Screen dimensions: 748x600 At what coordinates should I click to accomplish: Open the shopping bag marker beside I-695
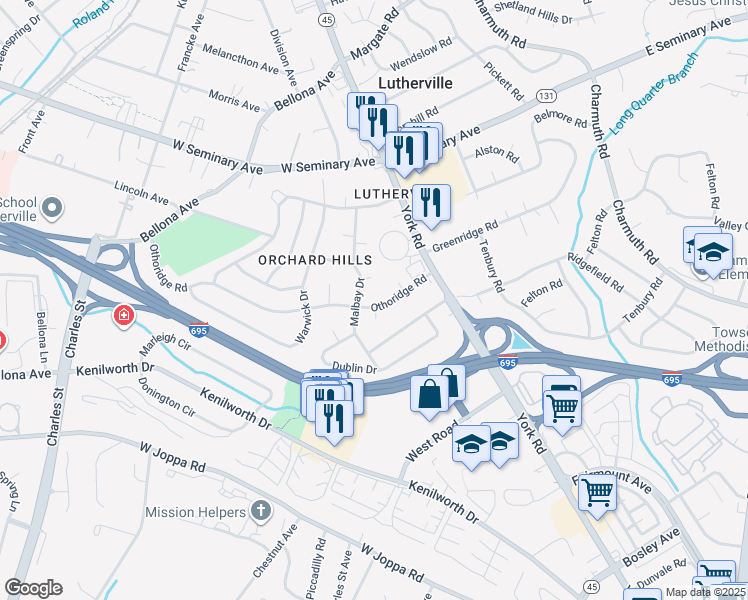pyautogui.click(x=430, y=396)
